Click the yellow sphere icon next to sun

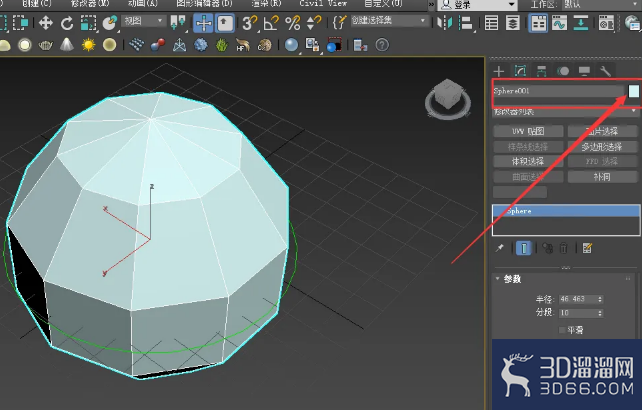[x=109, y=45]
